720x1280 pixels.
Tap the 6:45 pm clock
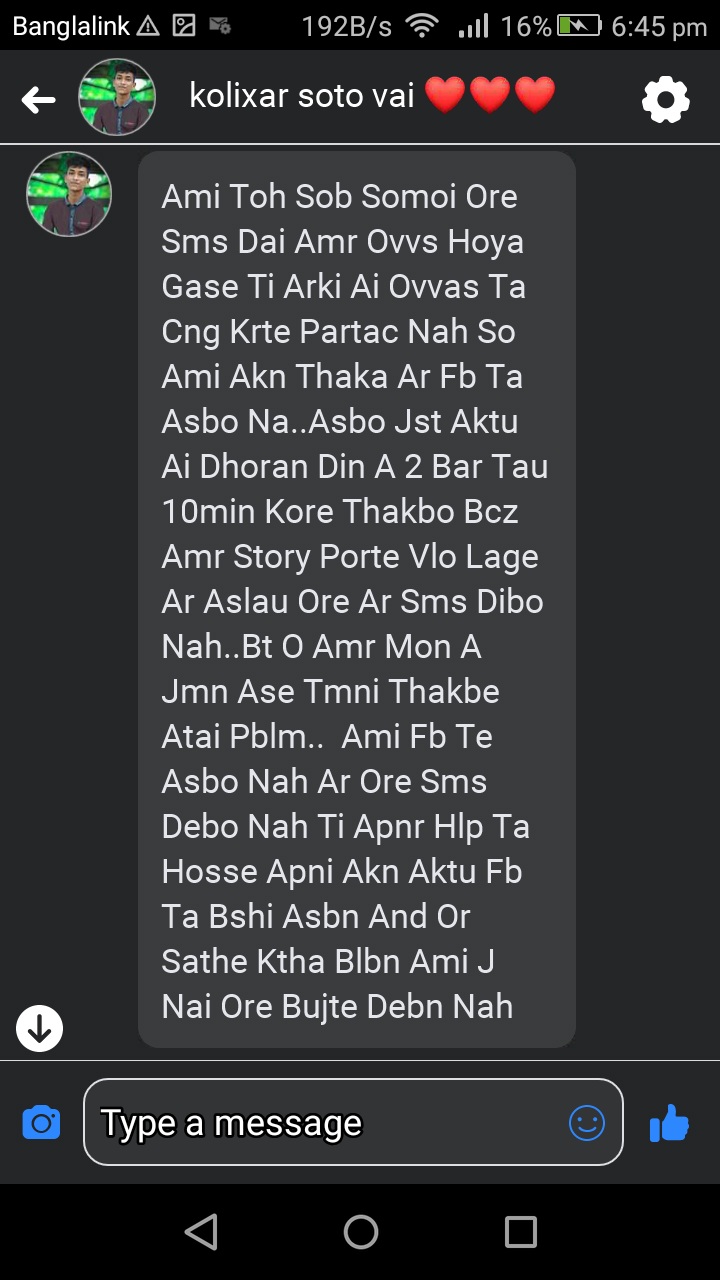pos(659,27)
